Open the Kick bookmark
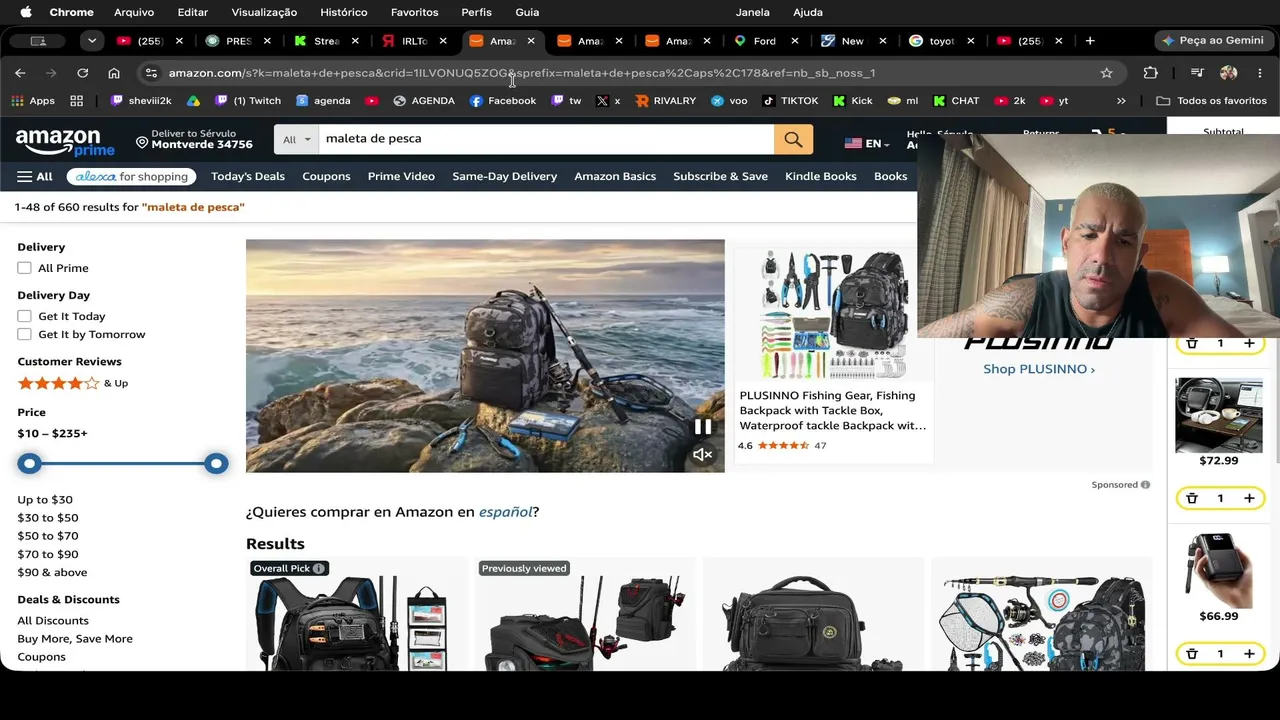The height and width of the screenshot is (720, 1280). pos(852,101)
